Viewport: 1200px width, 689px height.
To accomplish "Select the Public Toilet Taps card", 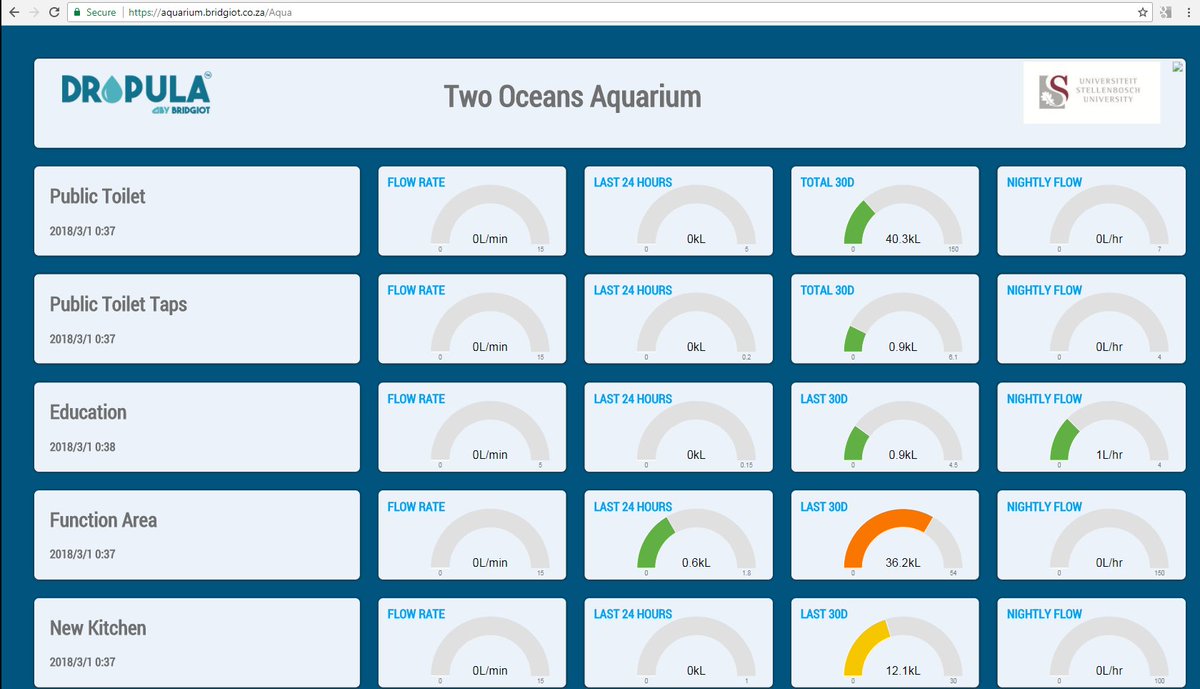I will 196,319.
